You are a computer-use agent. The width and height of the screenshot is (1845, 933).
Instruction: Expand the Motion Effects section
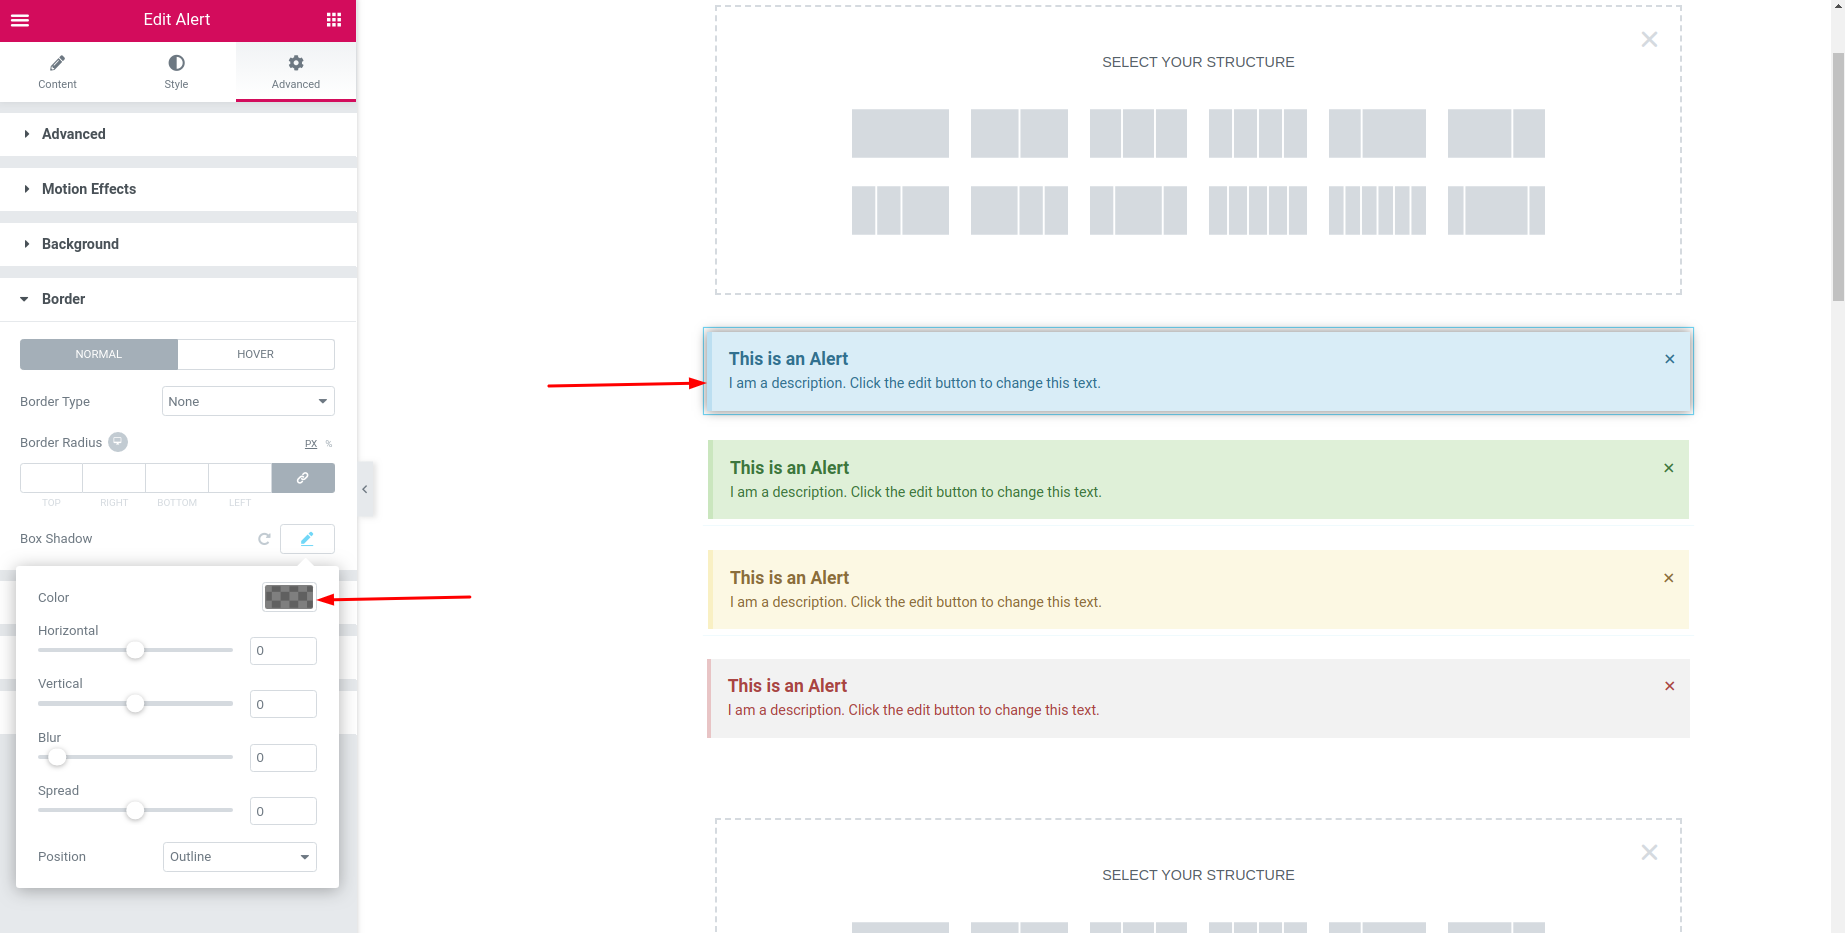point(178,189)
